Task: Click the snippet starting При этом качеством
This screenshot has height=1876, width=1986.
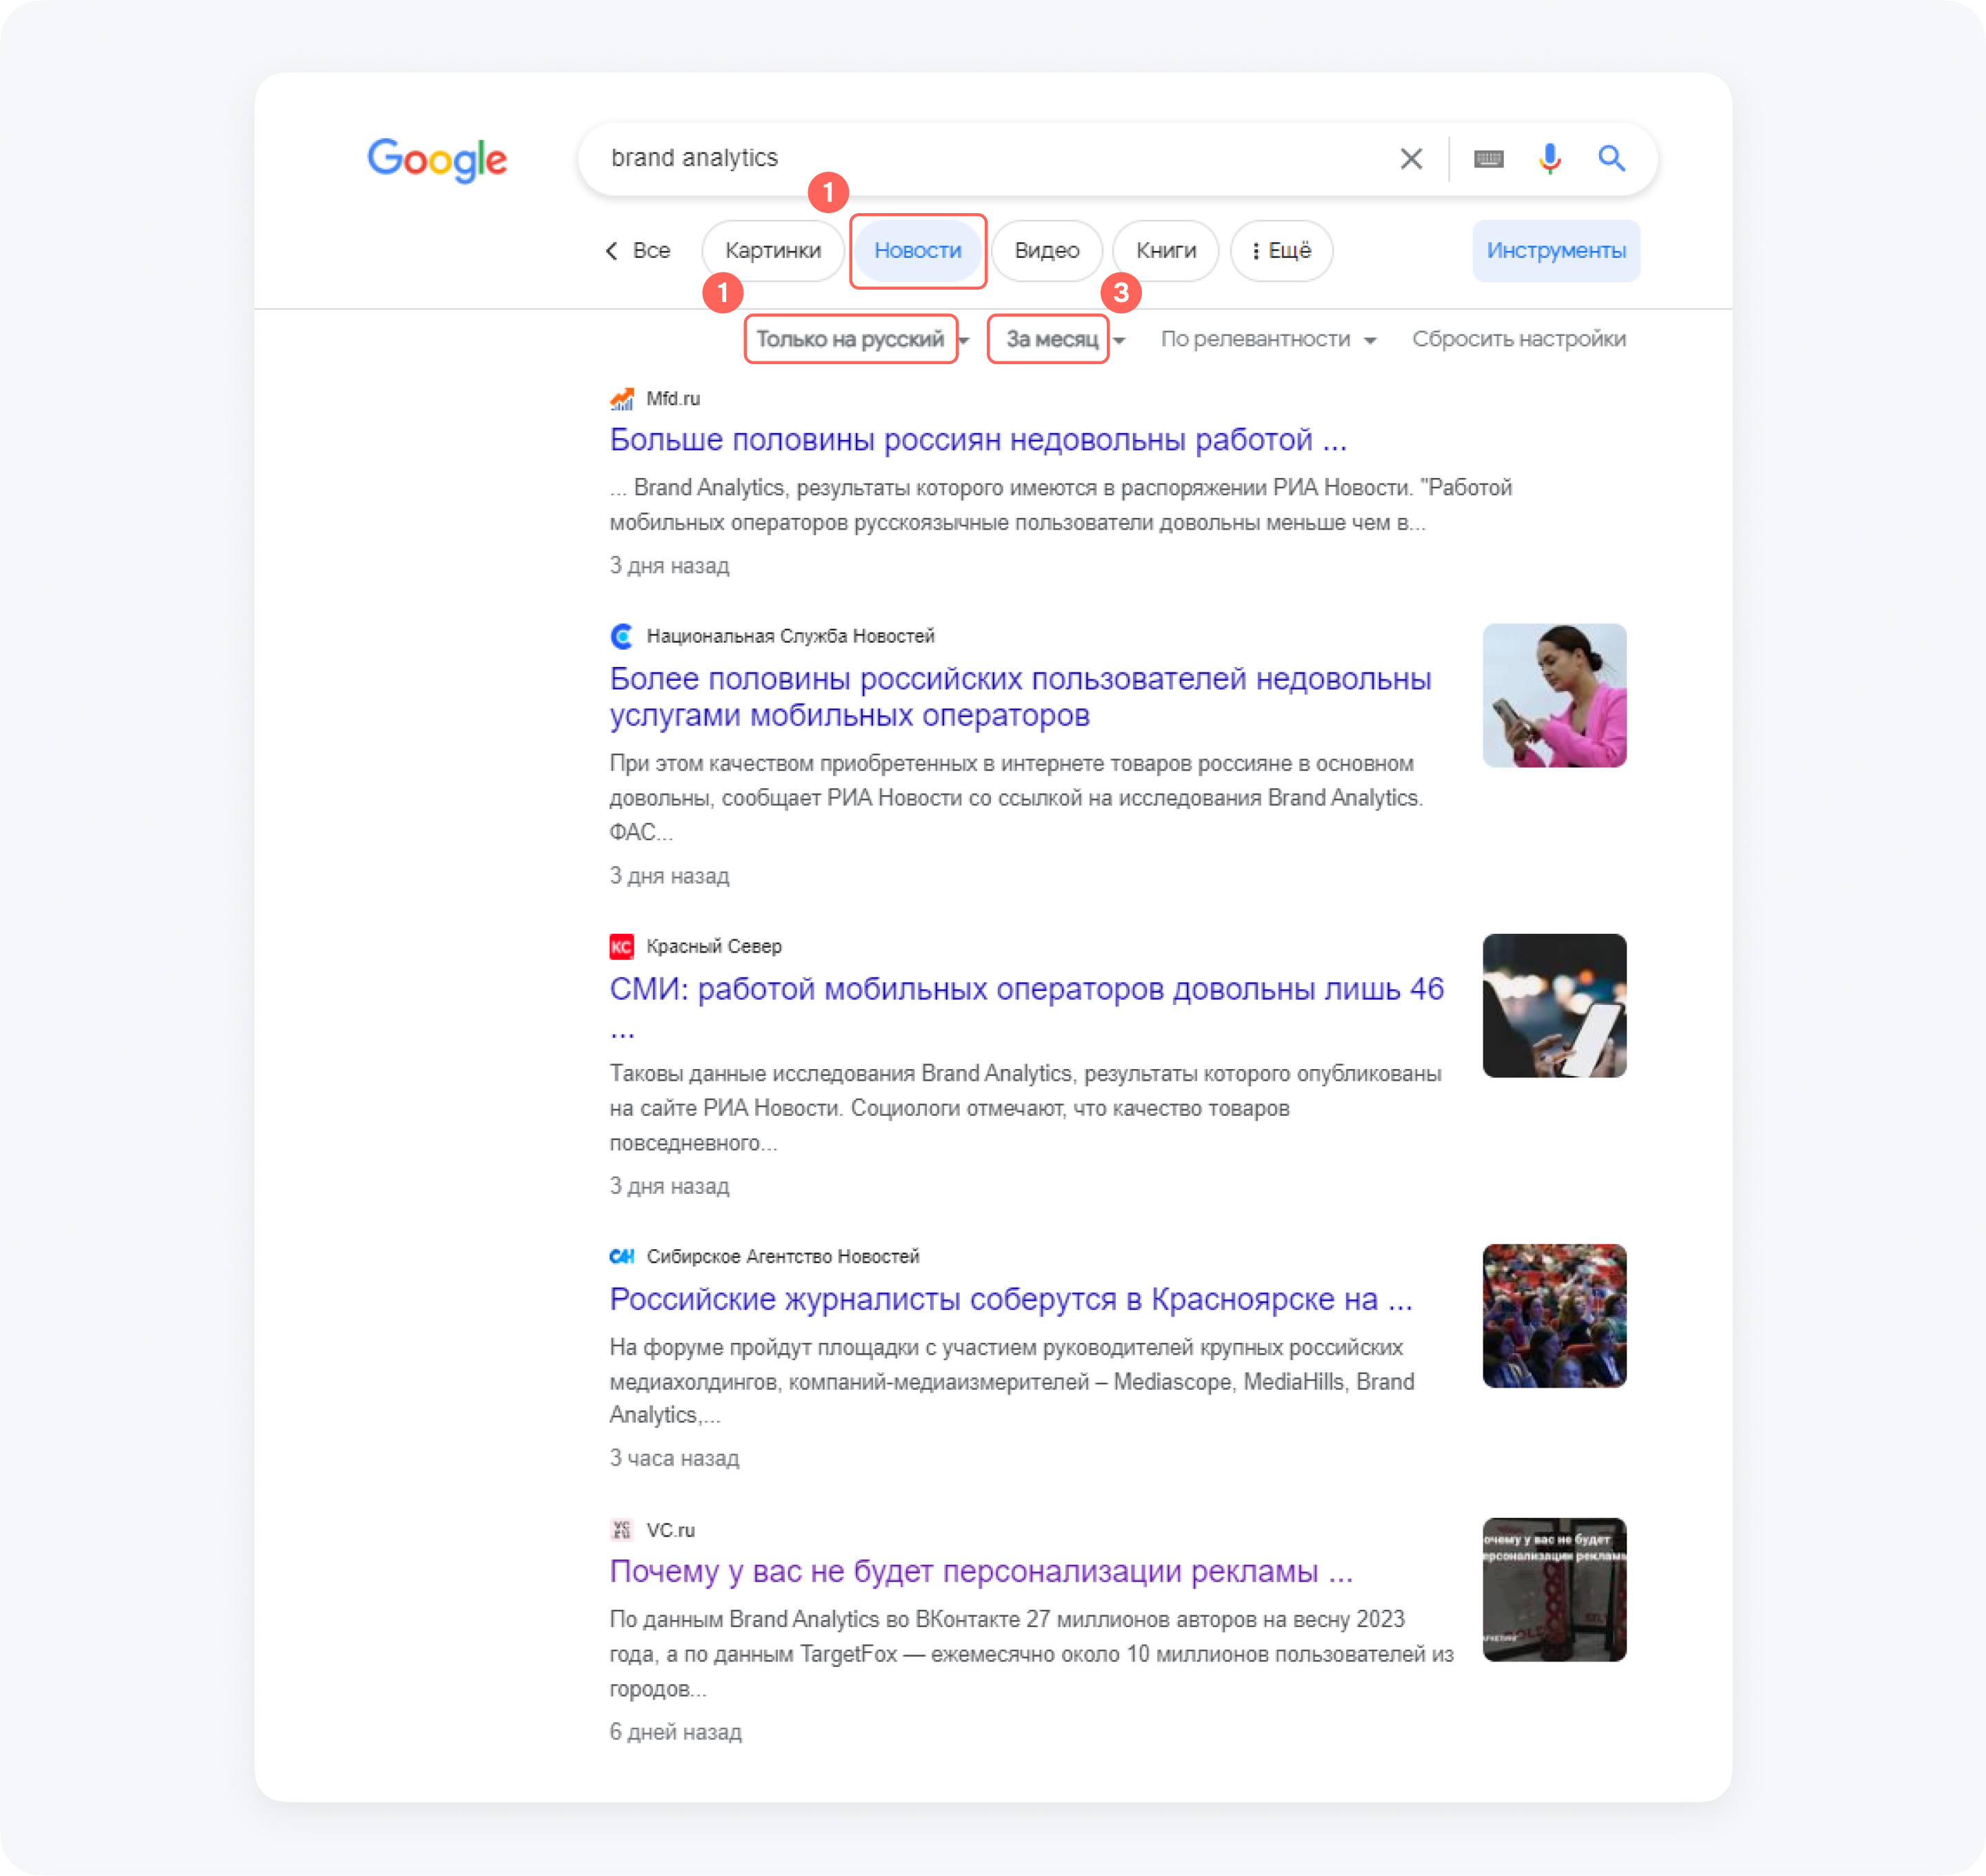Action: (x=1016, y=798)
